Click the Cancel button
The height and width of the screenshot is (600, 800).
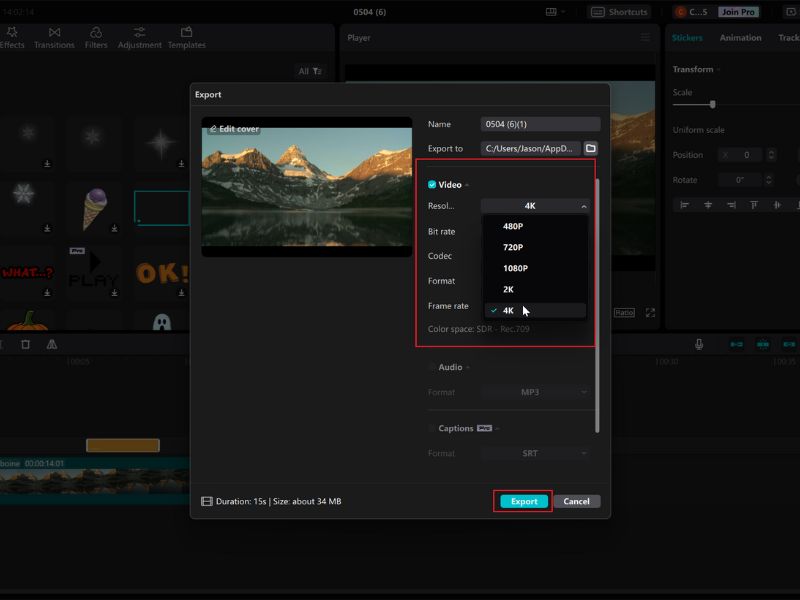577,502
